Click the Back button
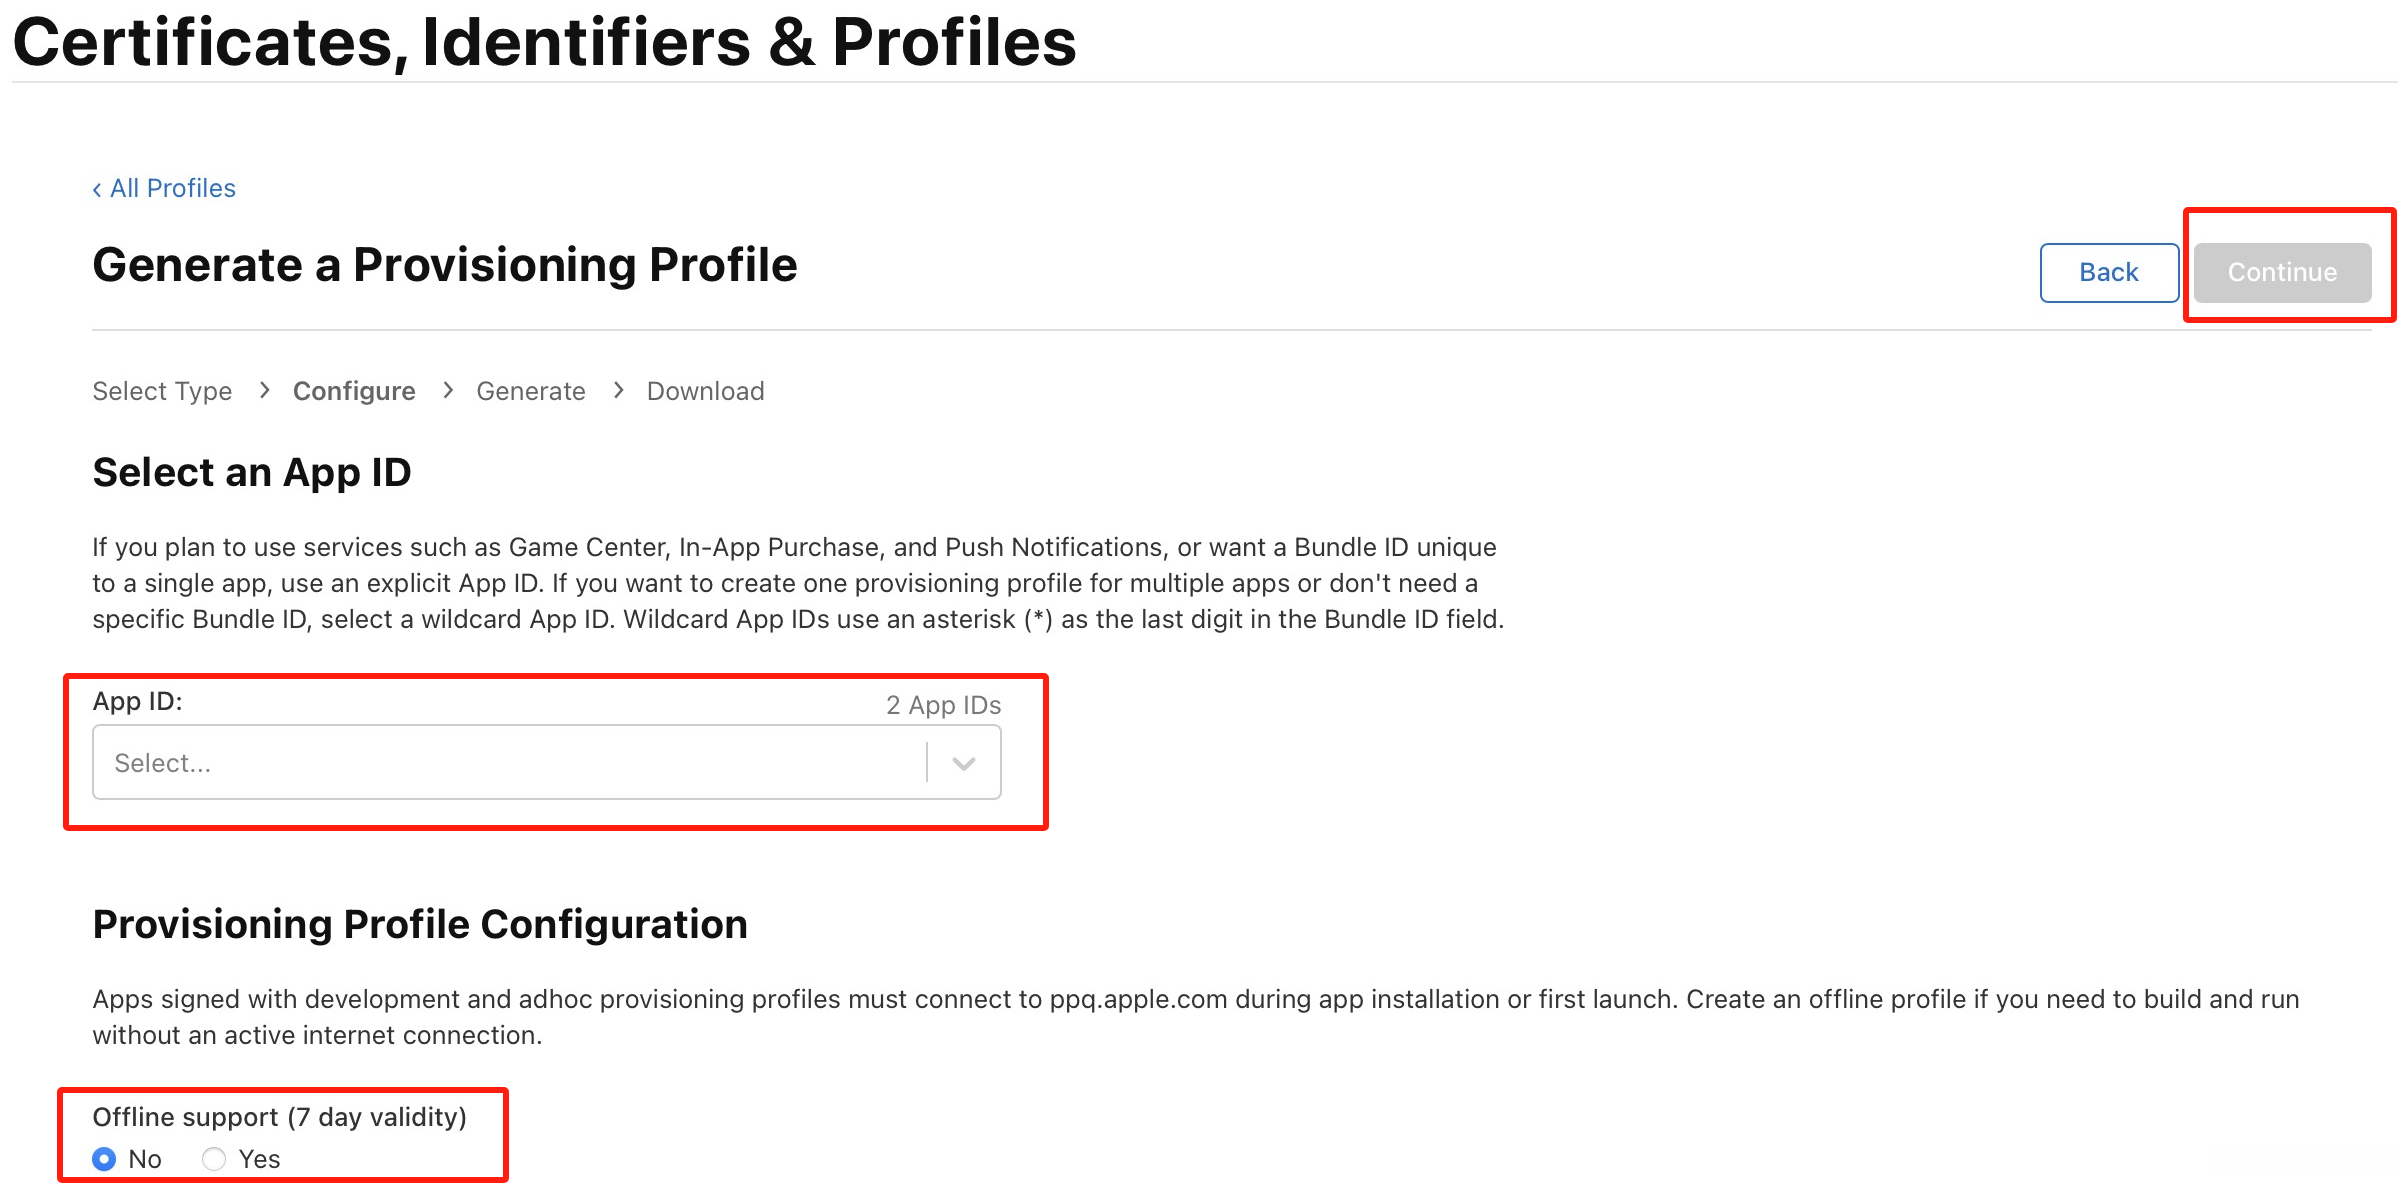The image size is (2398, 1185). pyautogui.click(x=2108, y=272)
